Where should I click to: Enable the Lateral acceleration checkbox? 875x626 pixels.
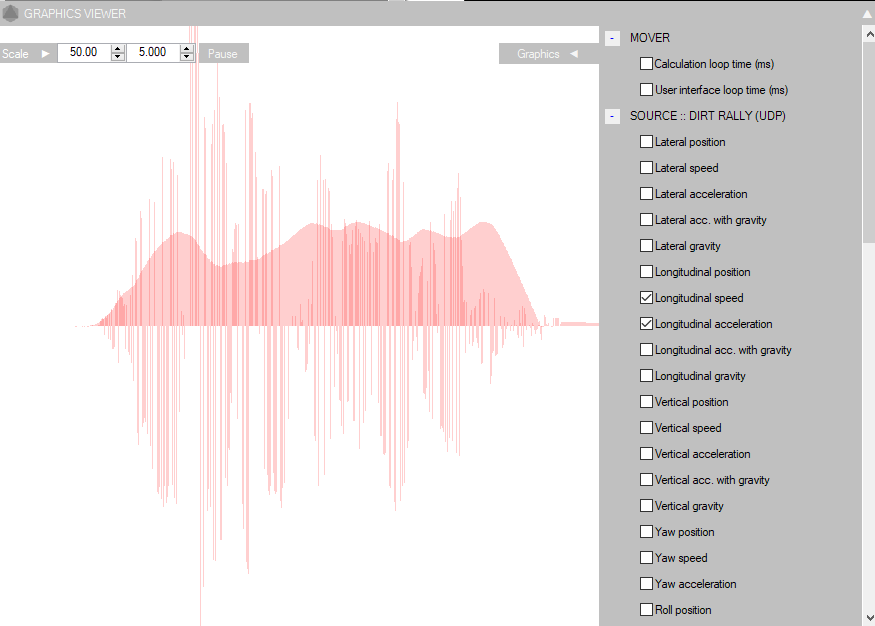646,194
